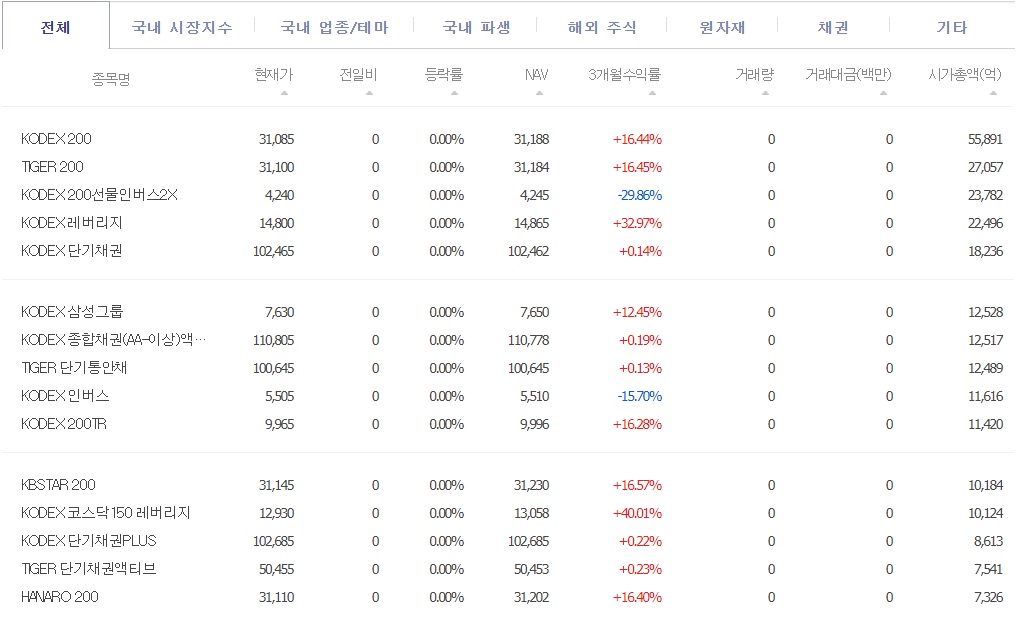Screen dimensions: 1035x624
Task: Click market cap value 8,613
Action: (x=988, y=541)
